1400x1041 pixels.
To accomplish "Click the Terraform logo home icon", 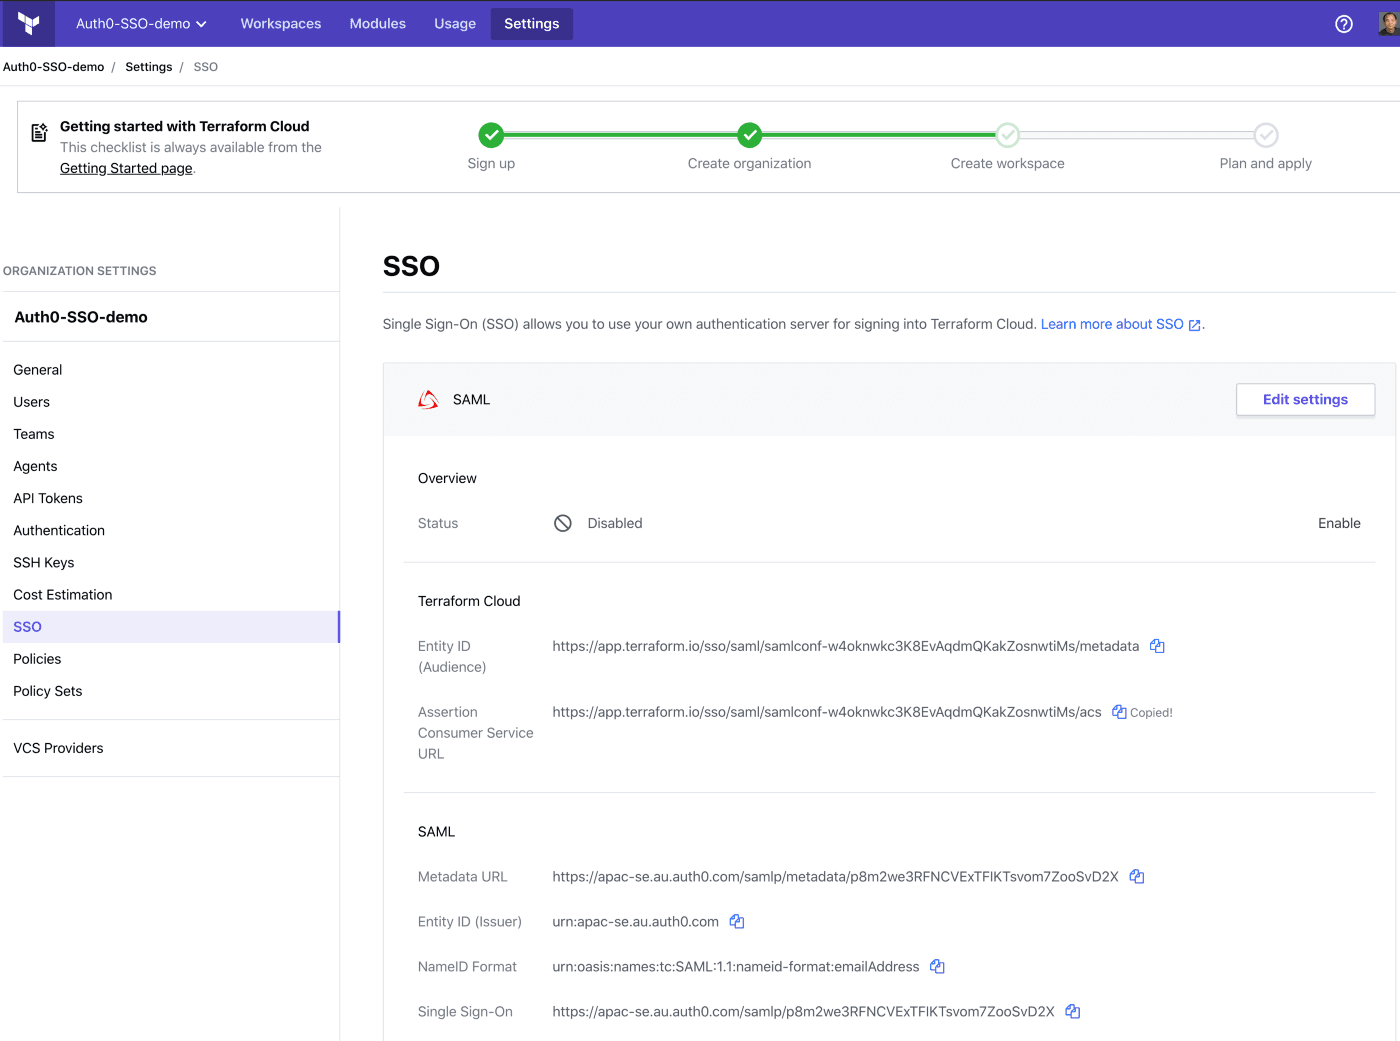I will [x=29, y=23].
